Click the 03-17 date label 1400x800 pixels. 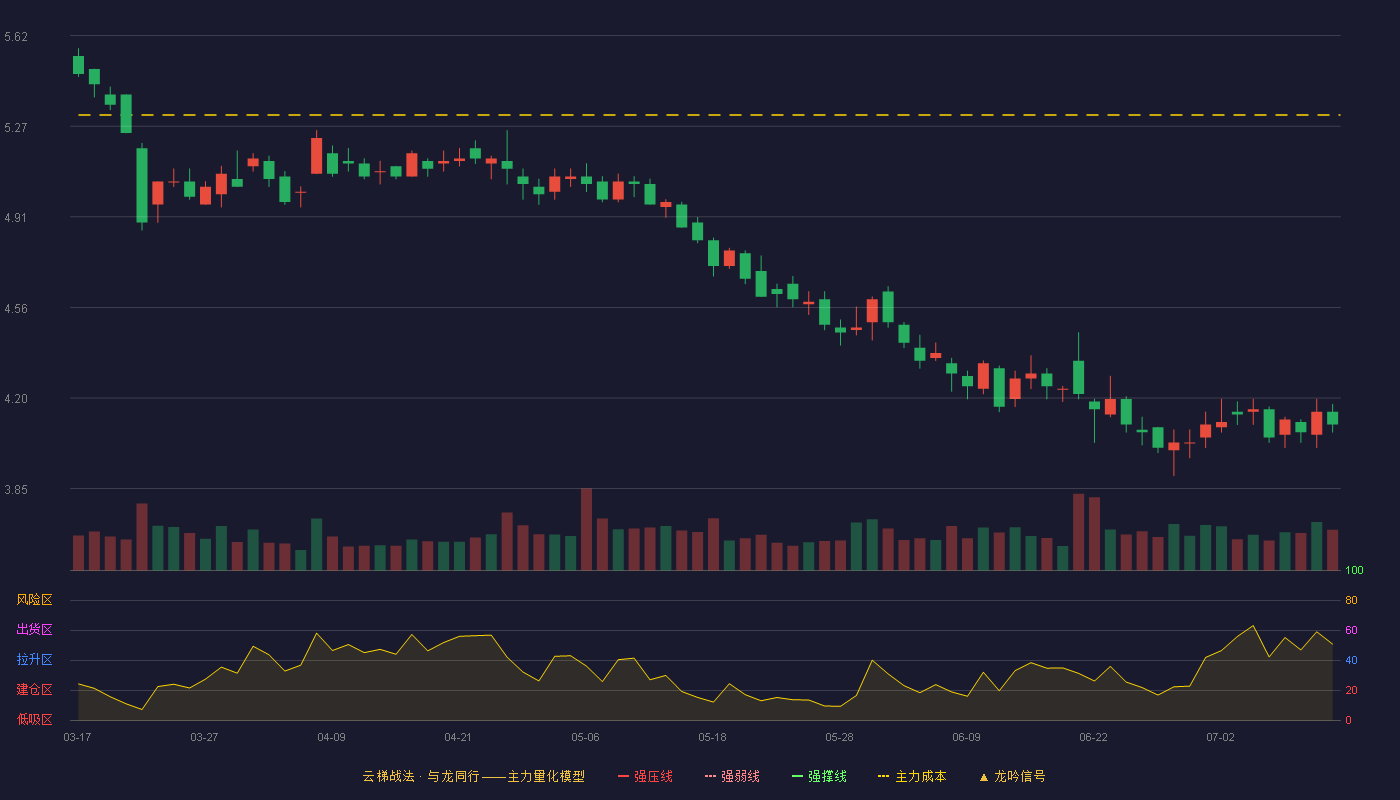coord(77,737)
